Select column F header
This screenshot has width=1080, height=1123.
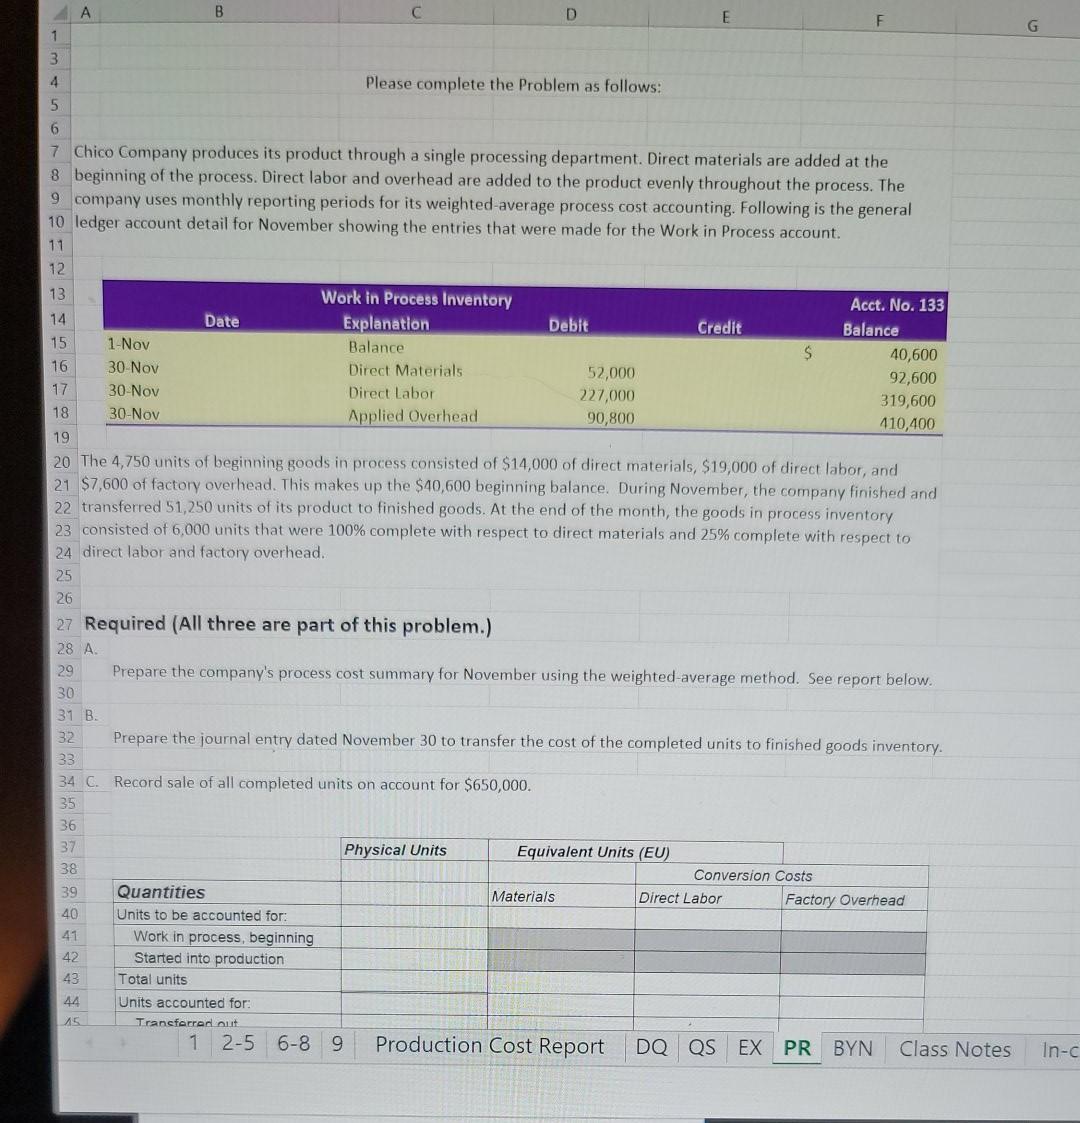point(879,21)
